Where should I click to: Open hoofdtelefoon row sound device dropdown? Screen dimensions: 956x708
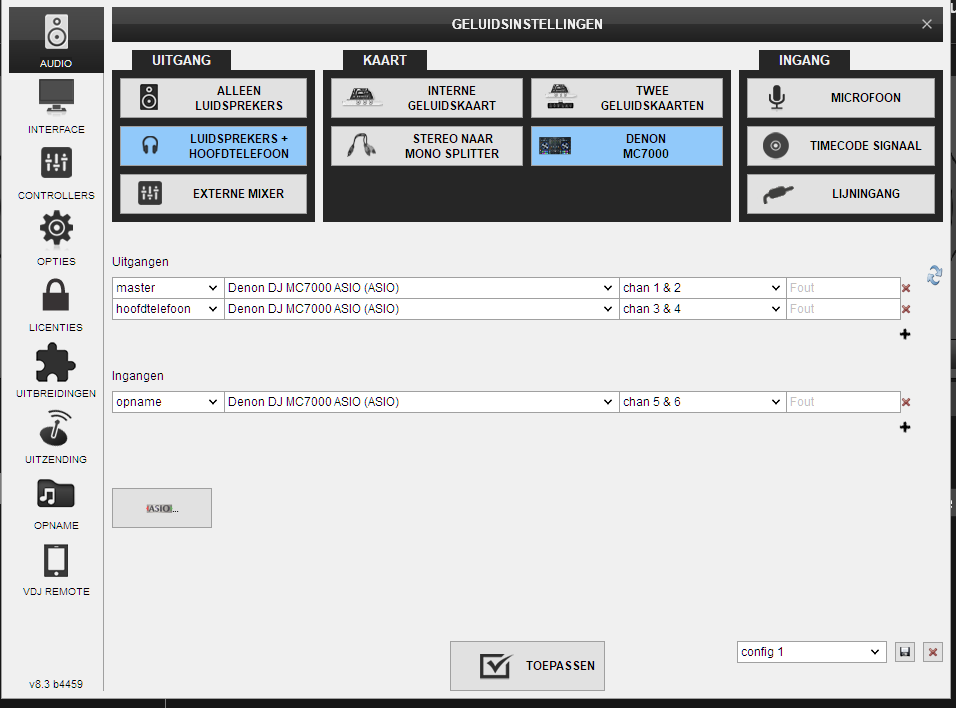(421, 309)
